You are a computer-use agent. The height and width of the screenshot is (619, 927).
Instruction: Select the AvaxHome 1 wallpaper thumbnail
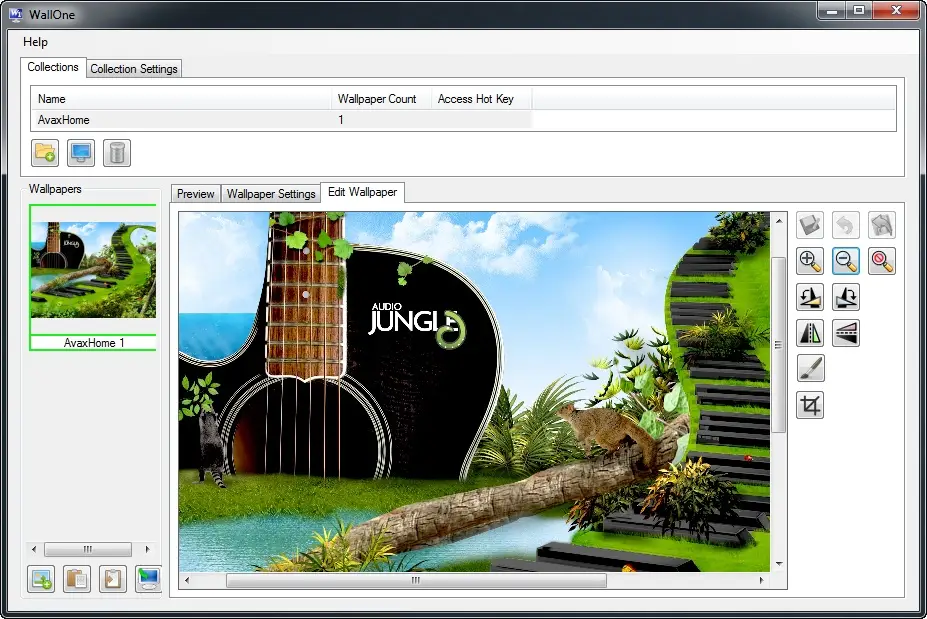(93, 270)
